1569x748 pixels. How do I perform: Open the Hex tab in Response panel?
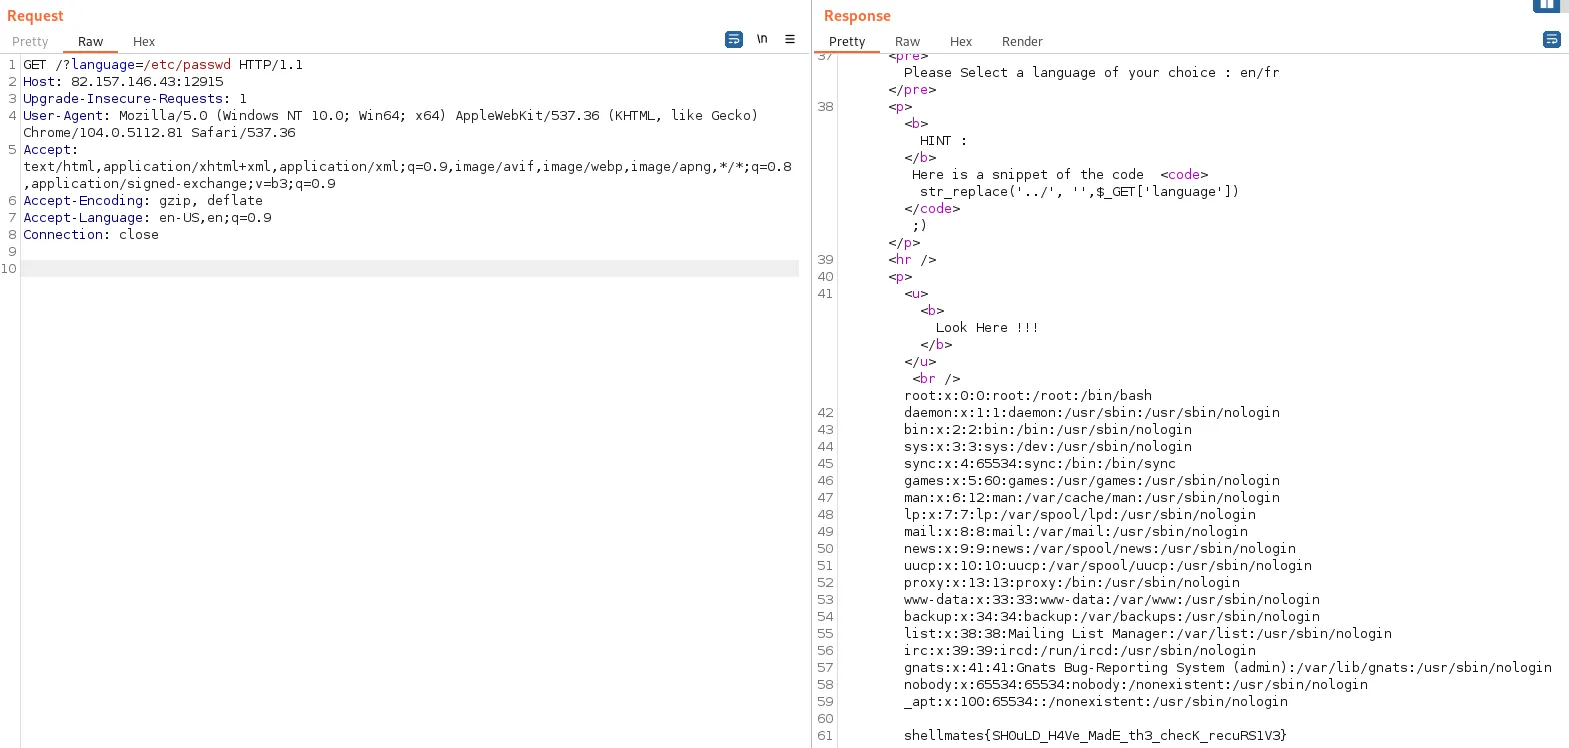click(x=961, y=42)
